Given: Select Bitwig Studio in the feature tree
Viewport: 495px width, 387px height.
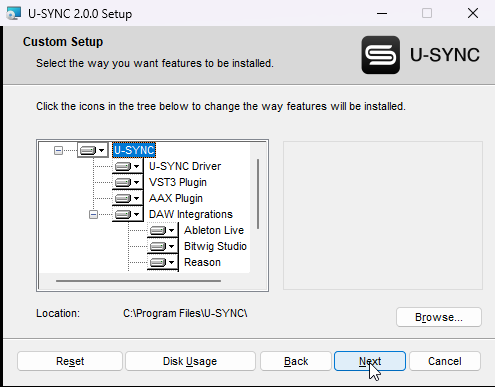Looking at the screenshot, I should (x=215, y=246).
